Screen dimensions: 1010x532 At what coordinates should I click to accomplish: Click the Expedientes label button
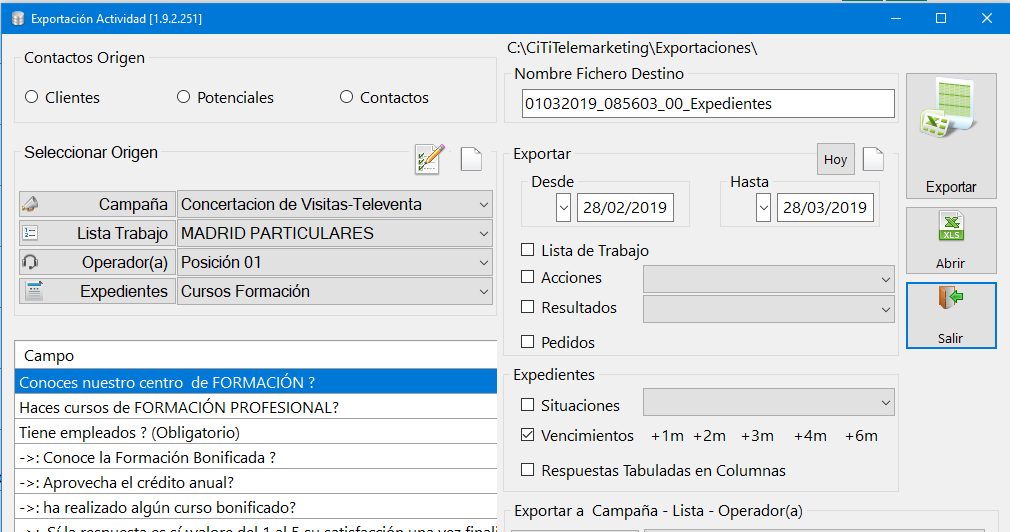(97, 291)
